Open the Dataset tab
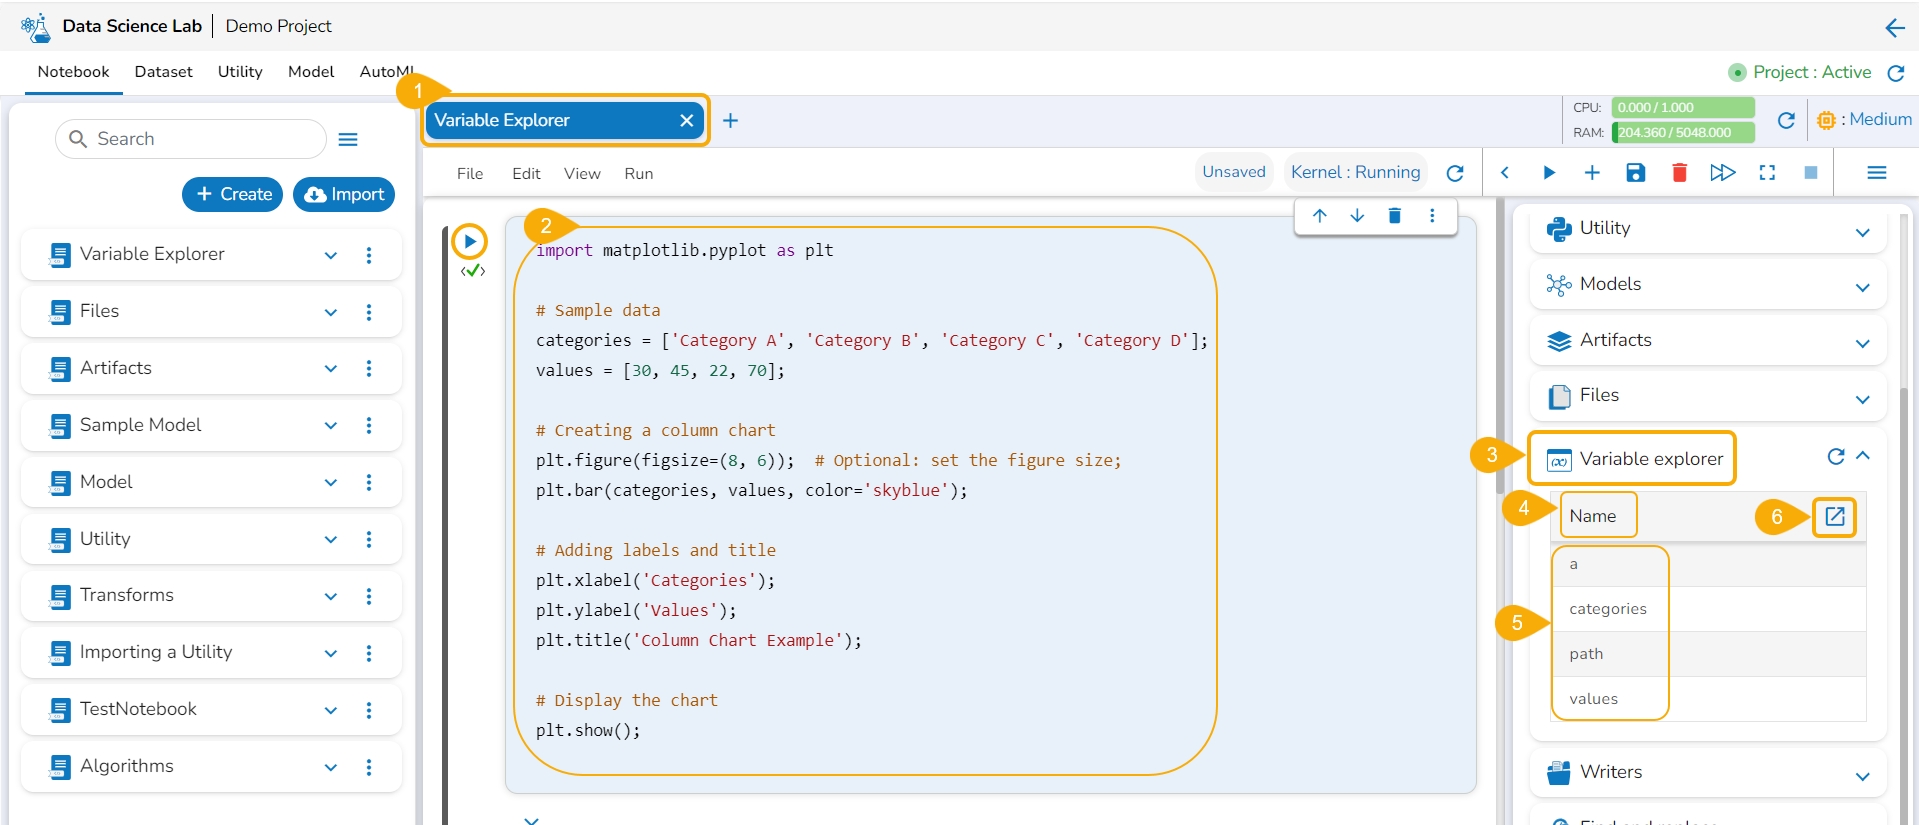The height and width of the screenshot is (825, 1919). 163,72
